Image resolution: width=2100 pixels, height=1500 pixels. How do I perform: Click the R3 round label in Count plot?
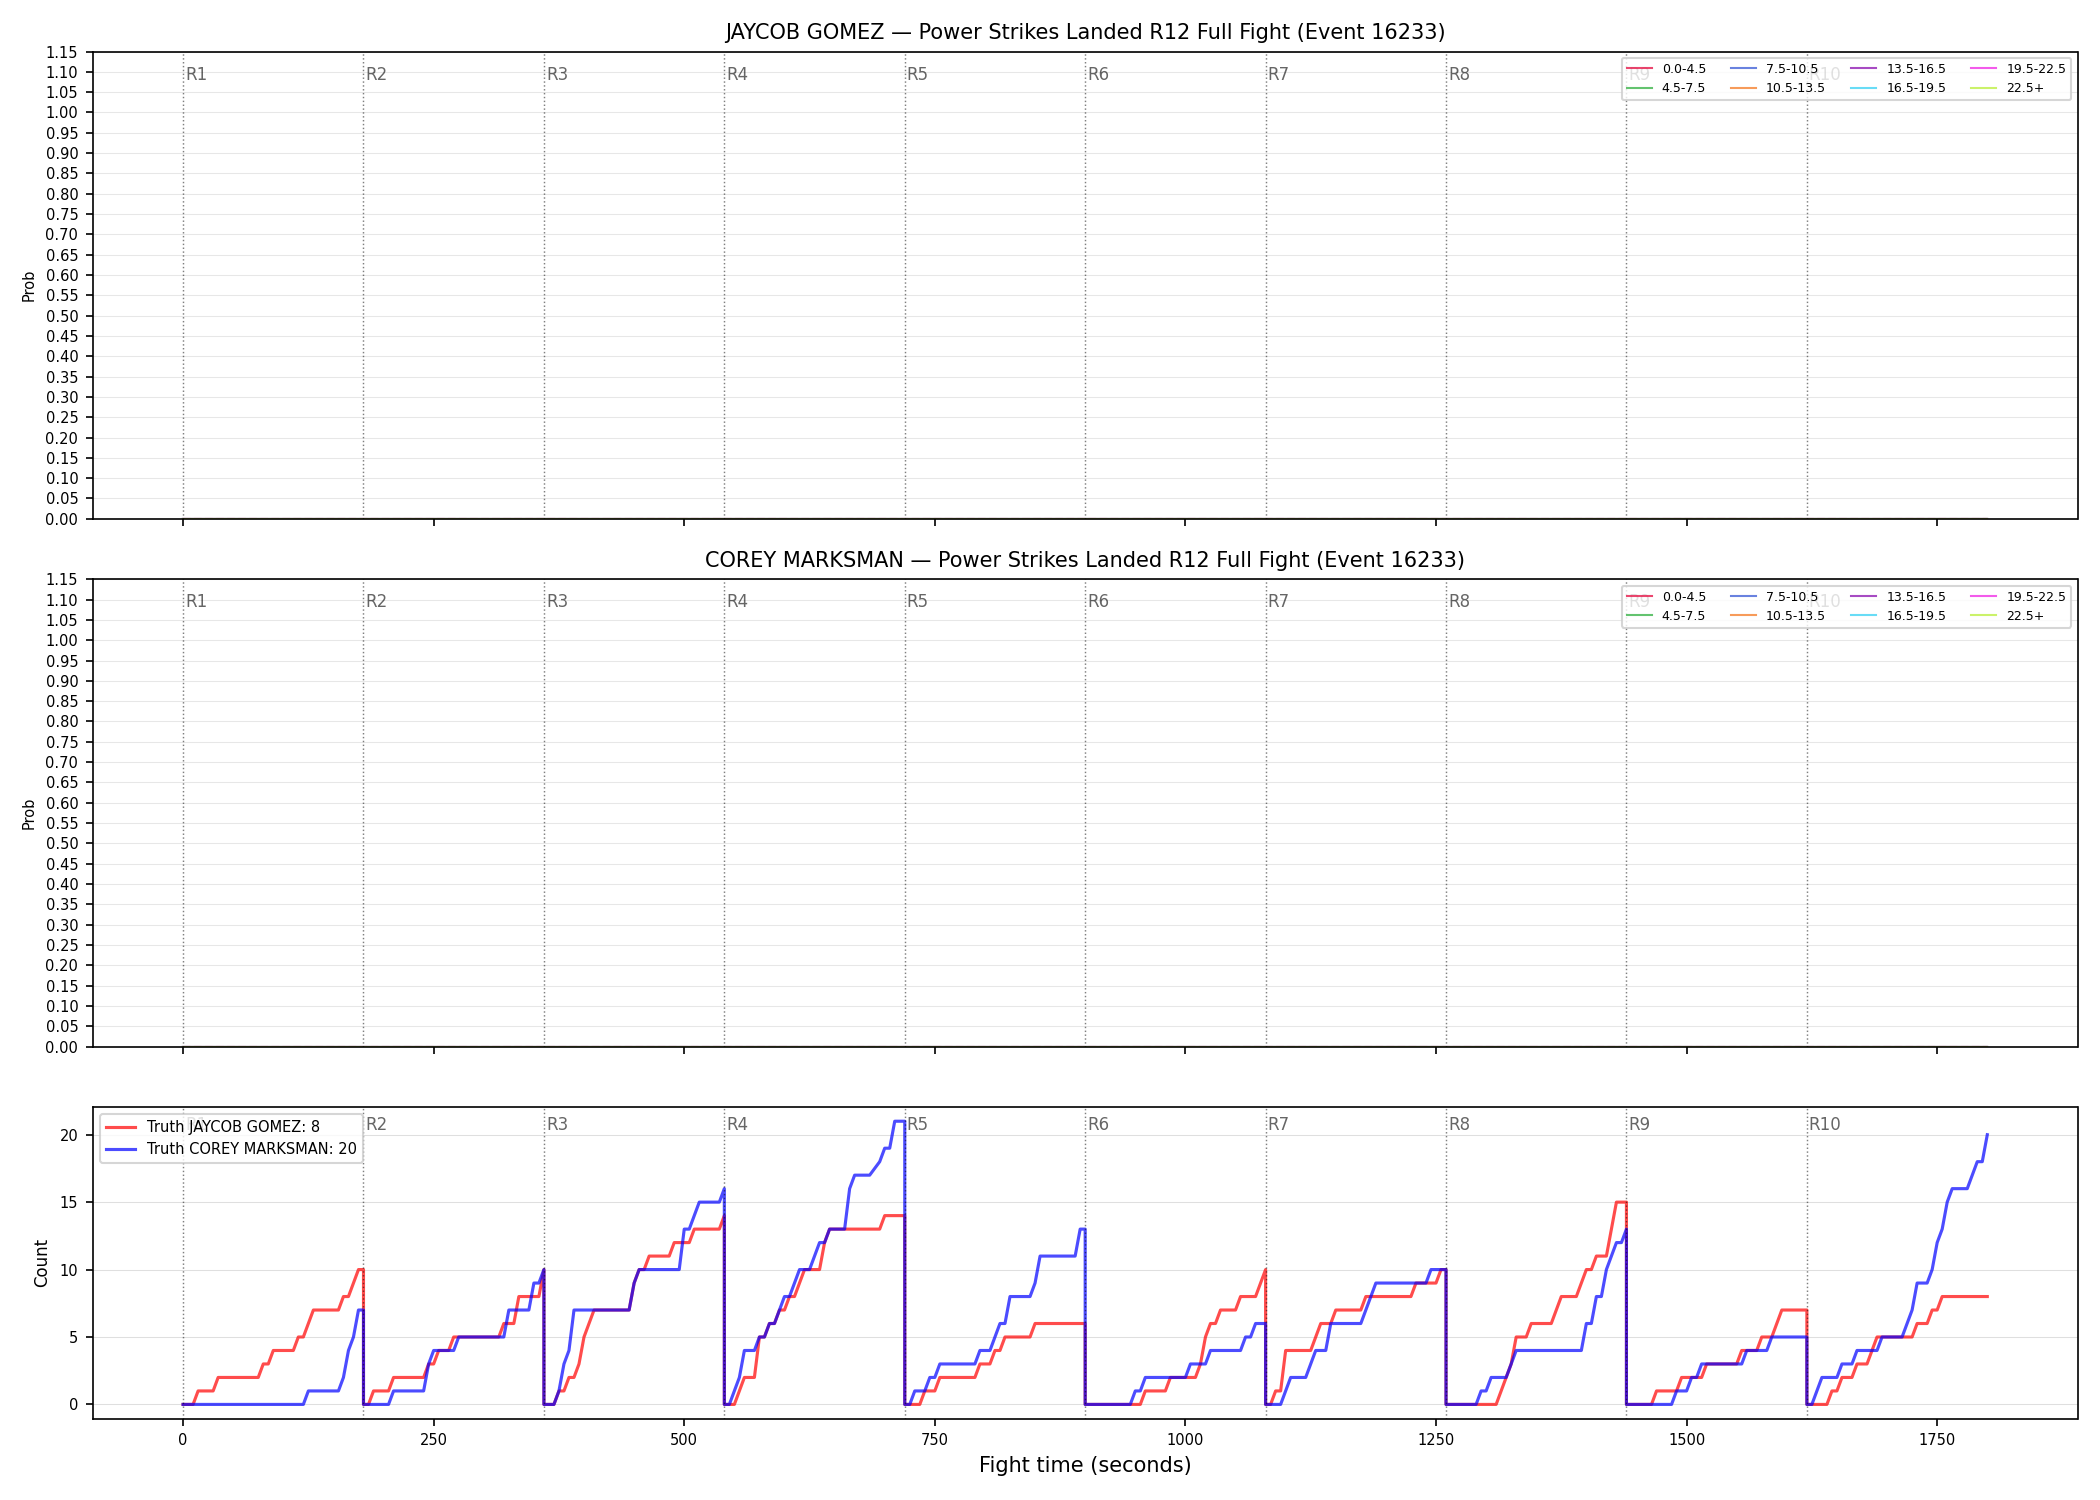(557, 1124)
